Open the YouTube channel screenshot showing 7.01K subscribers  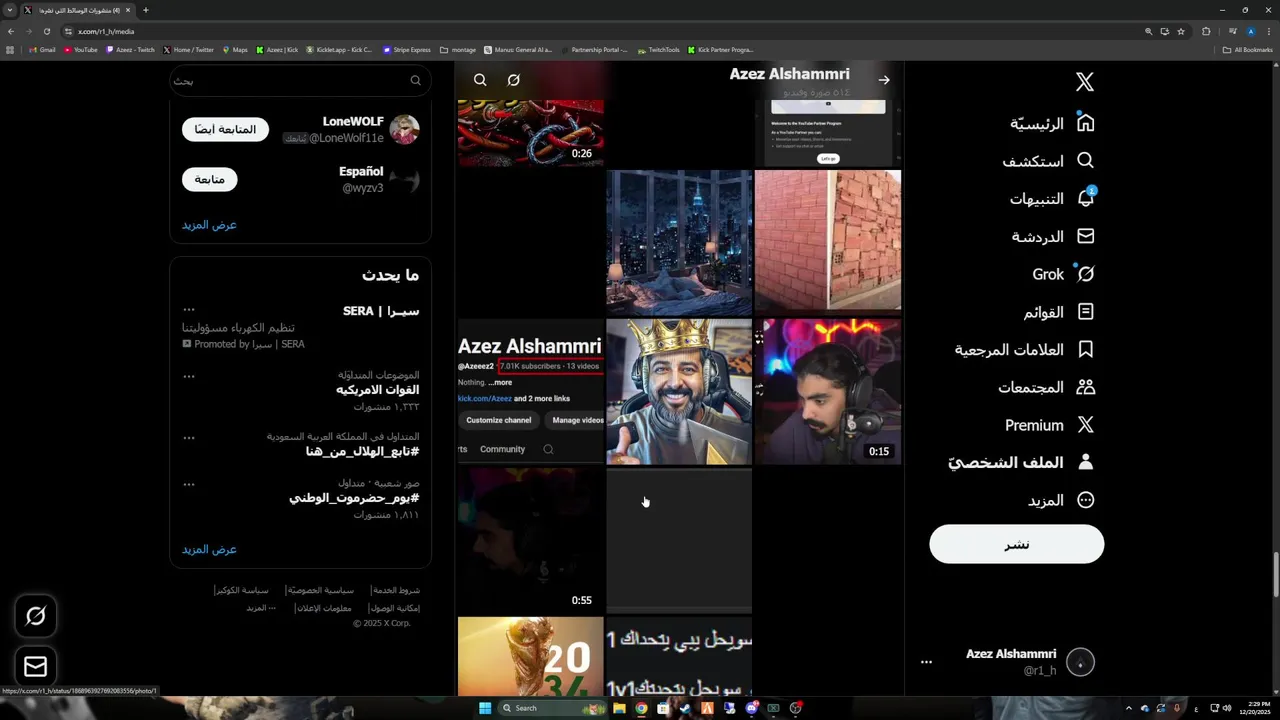[x=531, y=392]
